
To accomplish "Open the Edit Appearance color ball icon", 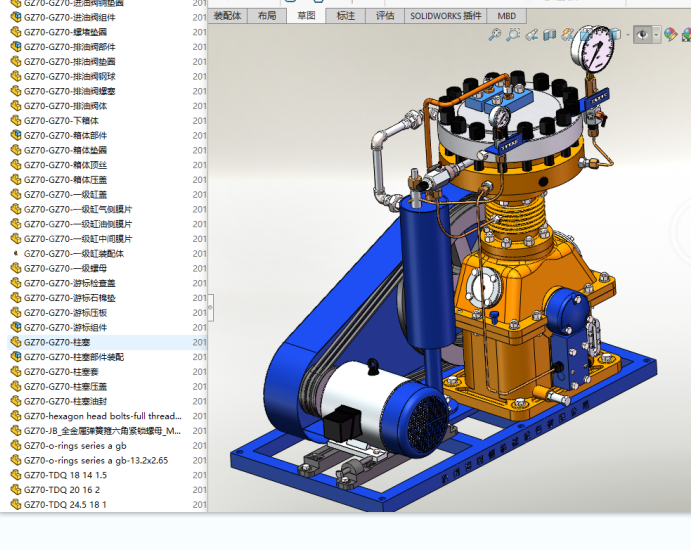I will tap(671, 34).
